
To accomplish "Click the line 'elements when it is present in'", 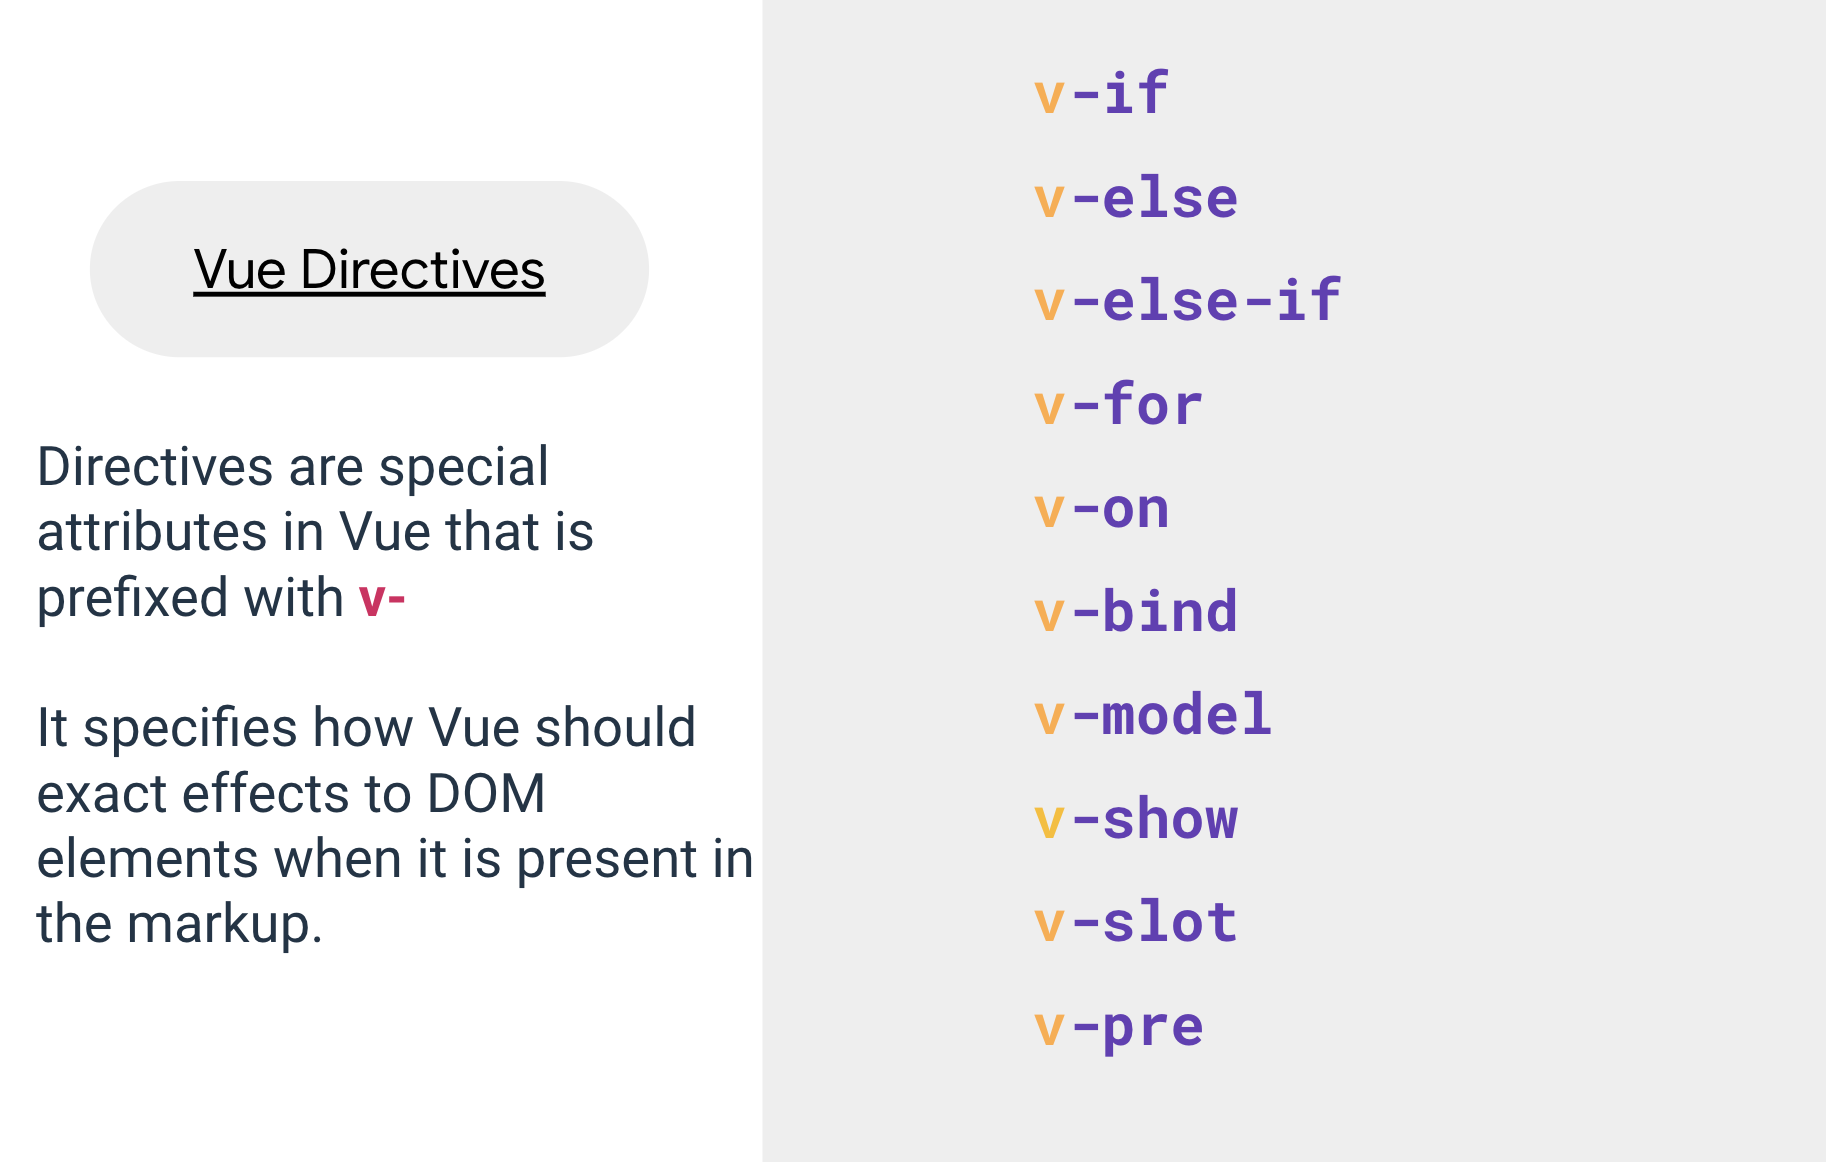I will click(395, 860).
